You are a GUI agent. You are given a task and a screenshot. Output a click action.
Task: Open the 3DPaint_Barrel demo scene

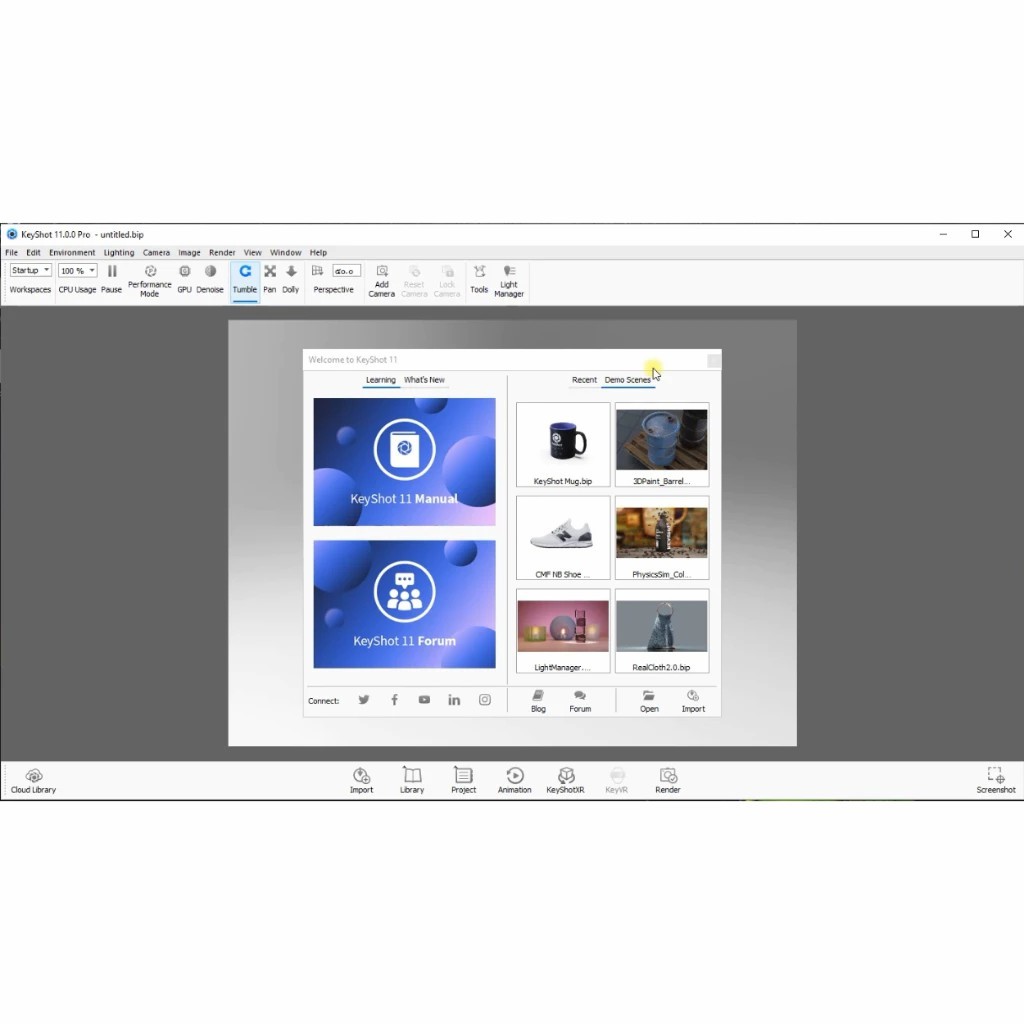click(x=662, y=445)
